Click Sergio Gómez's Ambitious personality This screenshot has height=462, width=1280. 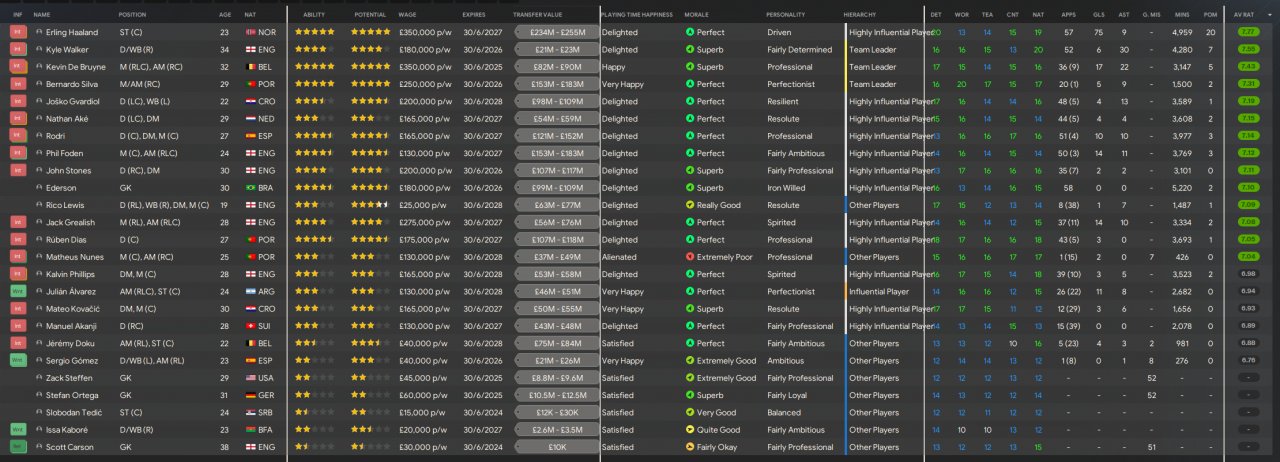point(785,361)
